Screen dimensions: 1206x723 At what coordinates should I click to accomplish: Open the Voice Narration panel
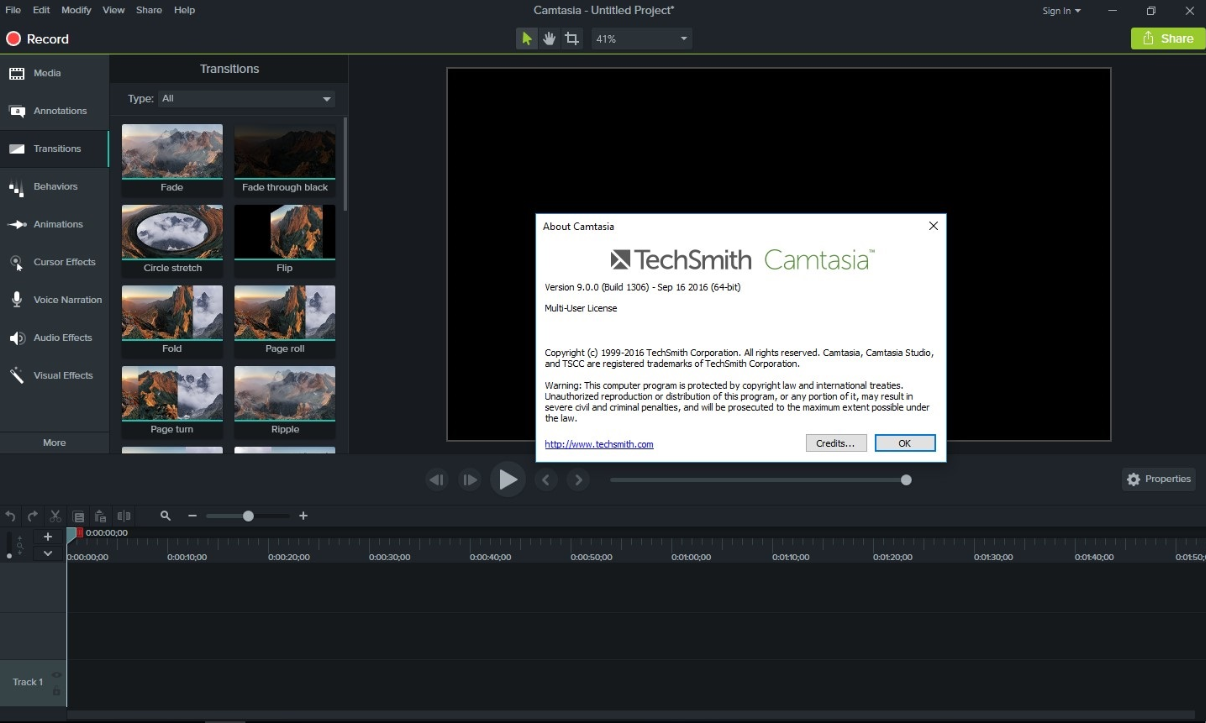click(54, 300)
